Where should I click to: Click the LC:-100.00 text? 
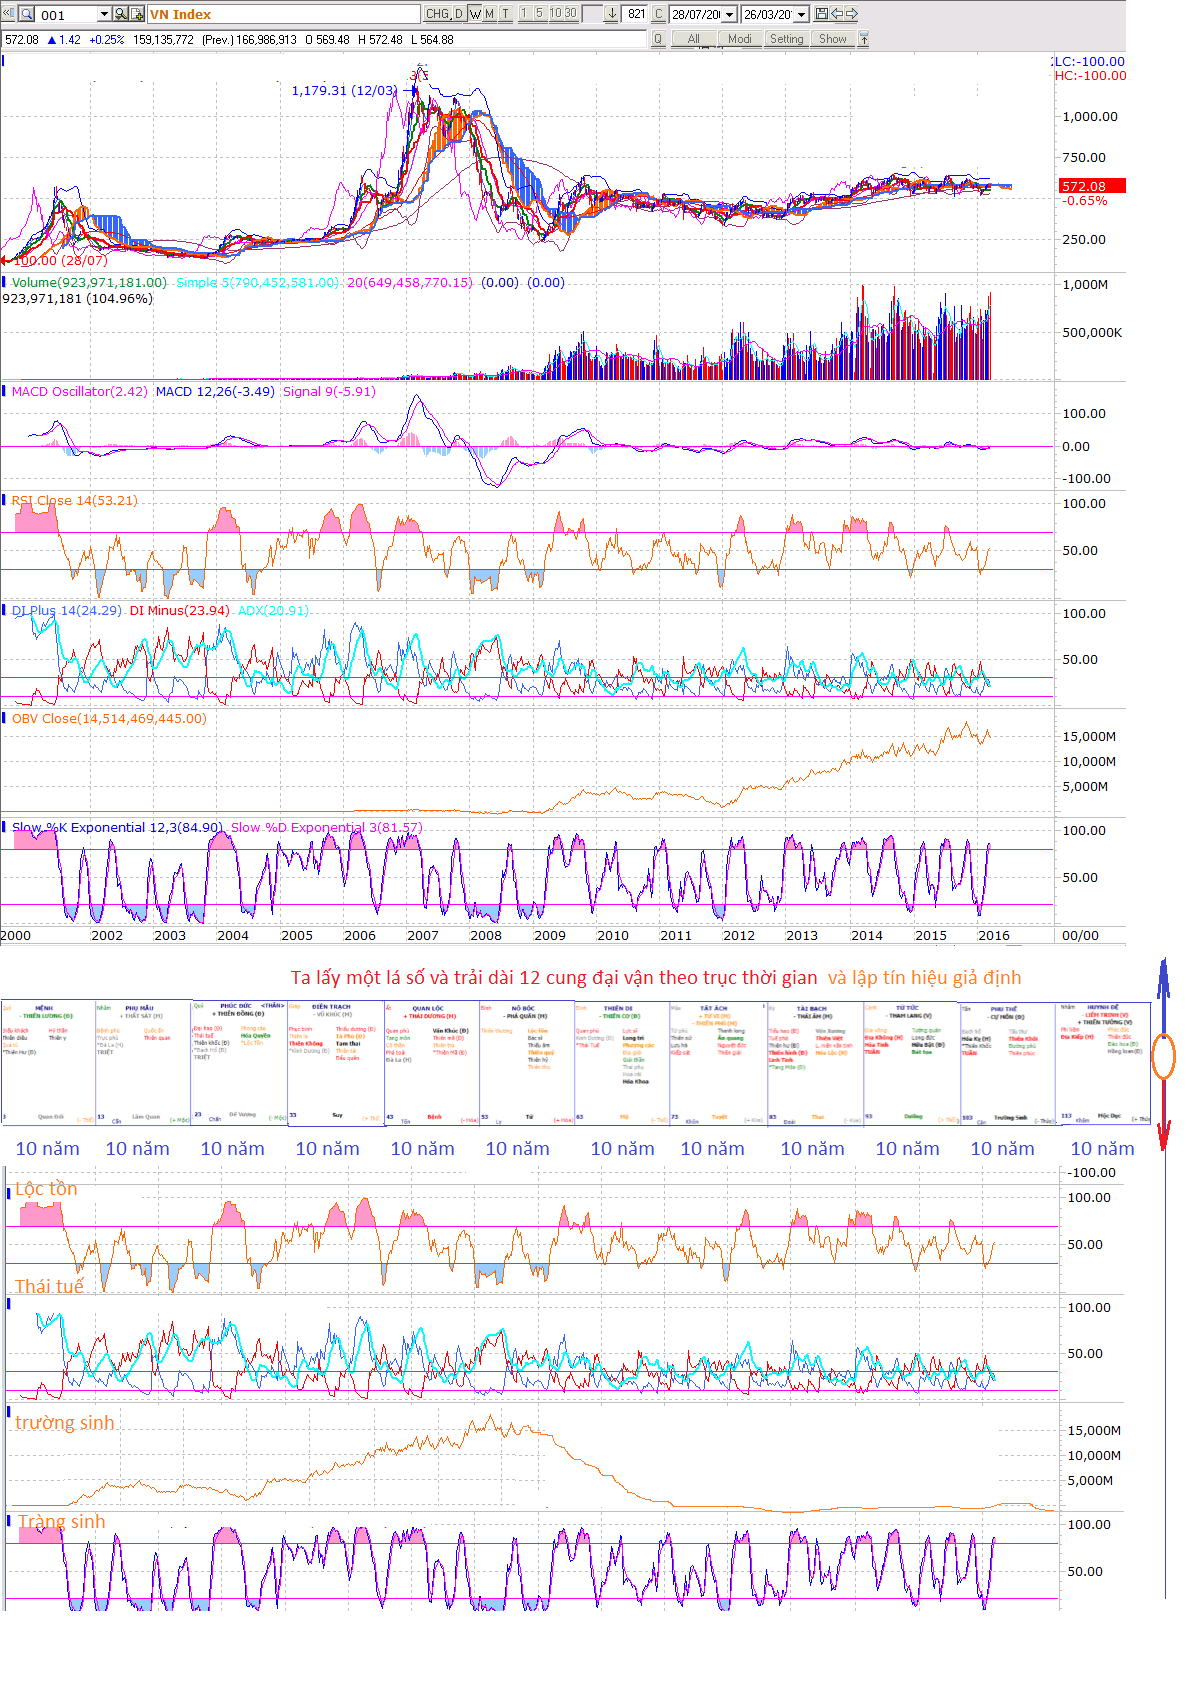tap(1089, 62)
